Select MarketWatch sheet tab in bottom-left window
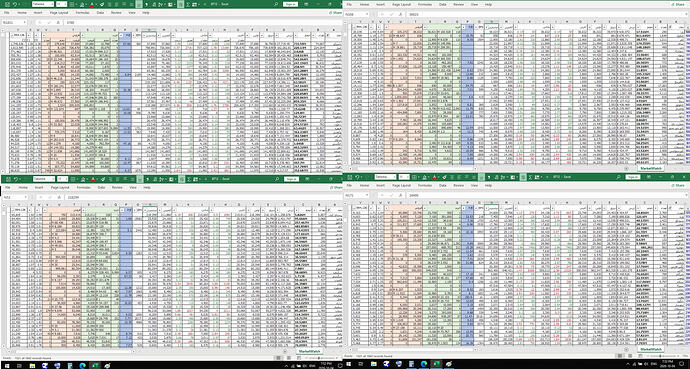Viewport: 690px width, 369px height. 310,351
